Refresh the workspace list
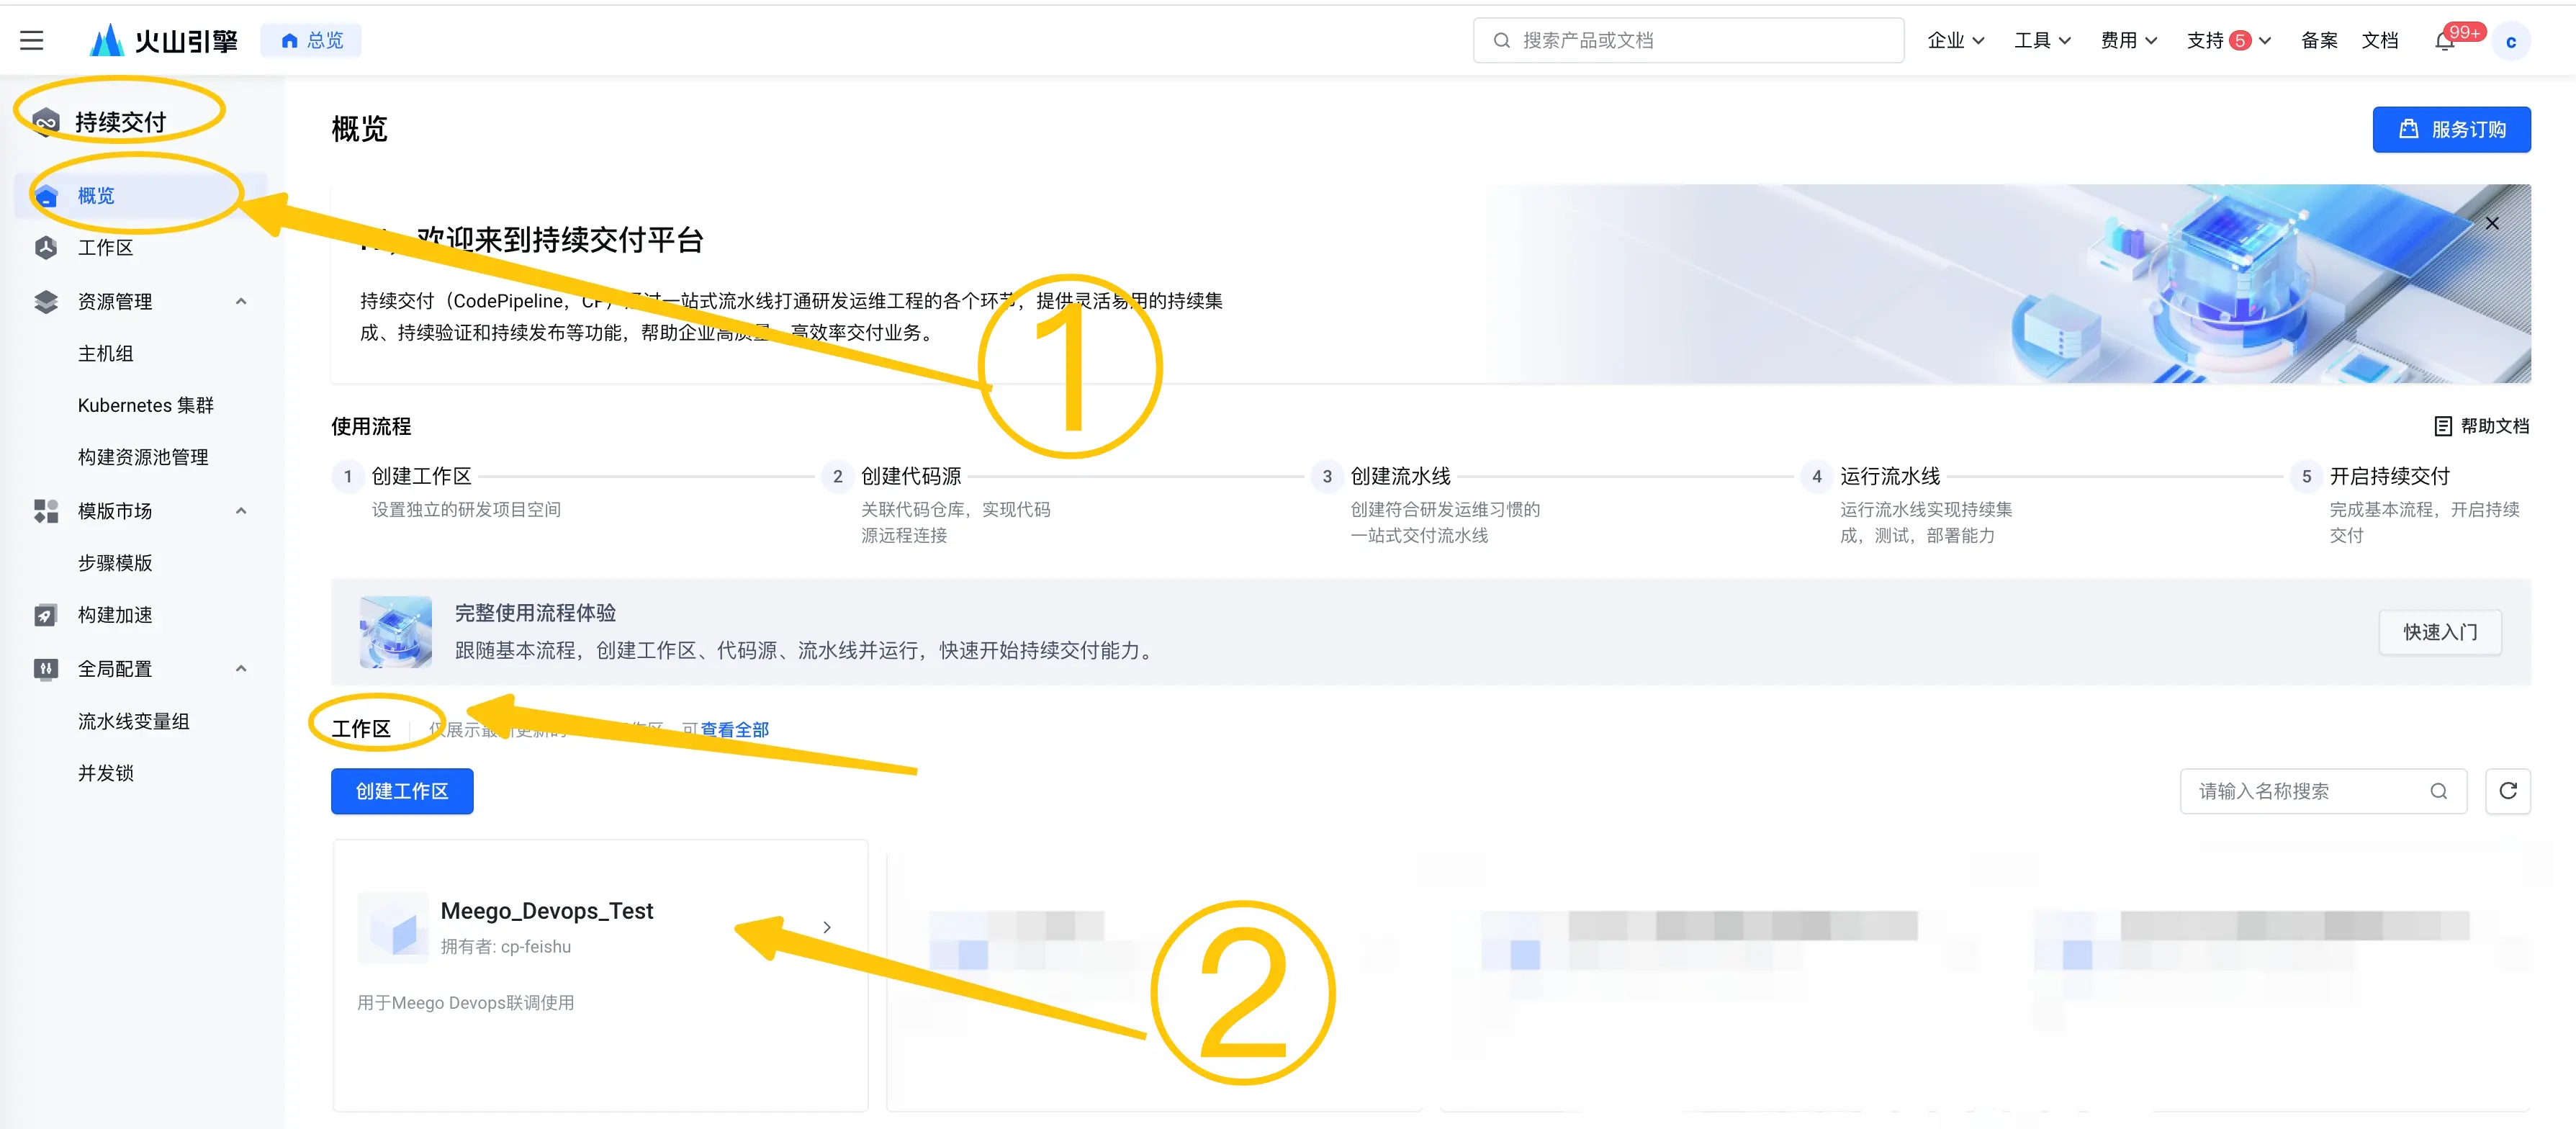 pyautogui.click(x=2508, y=791)
